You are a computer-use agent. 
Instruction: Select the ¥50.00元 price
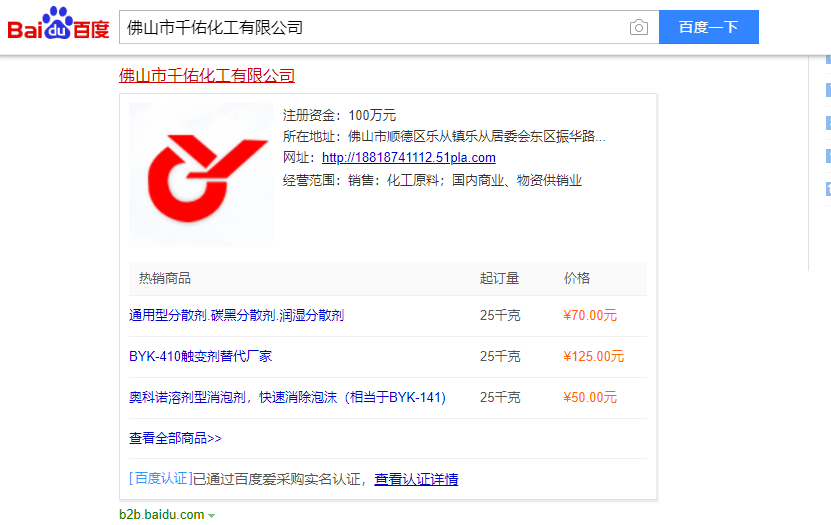pos(590,397)
